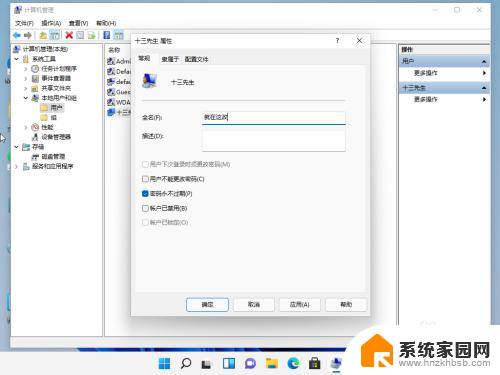Open the Task View from the taskbar

207,364
